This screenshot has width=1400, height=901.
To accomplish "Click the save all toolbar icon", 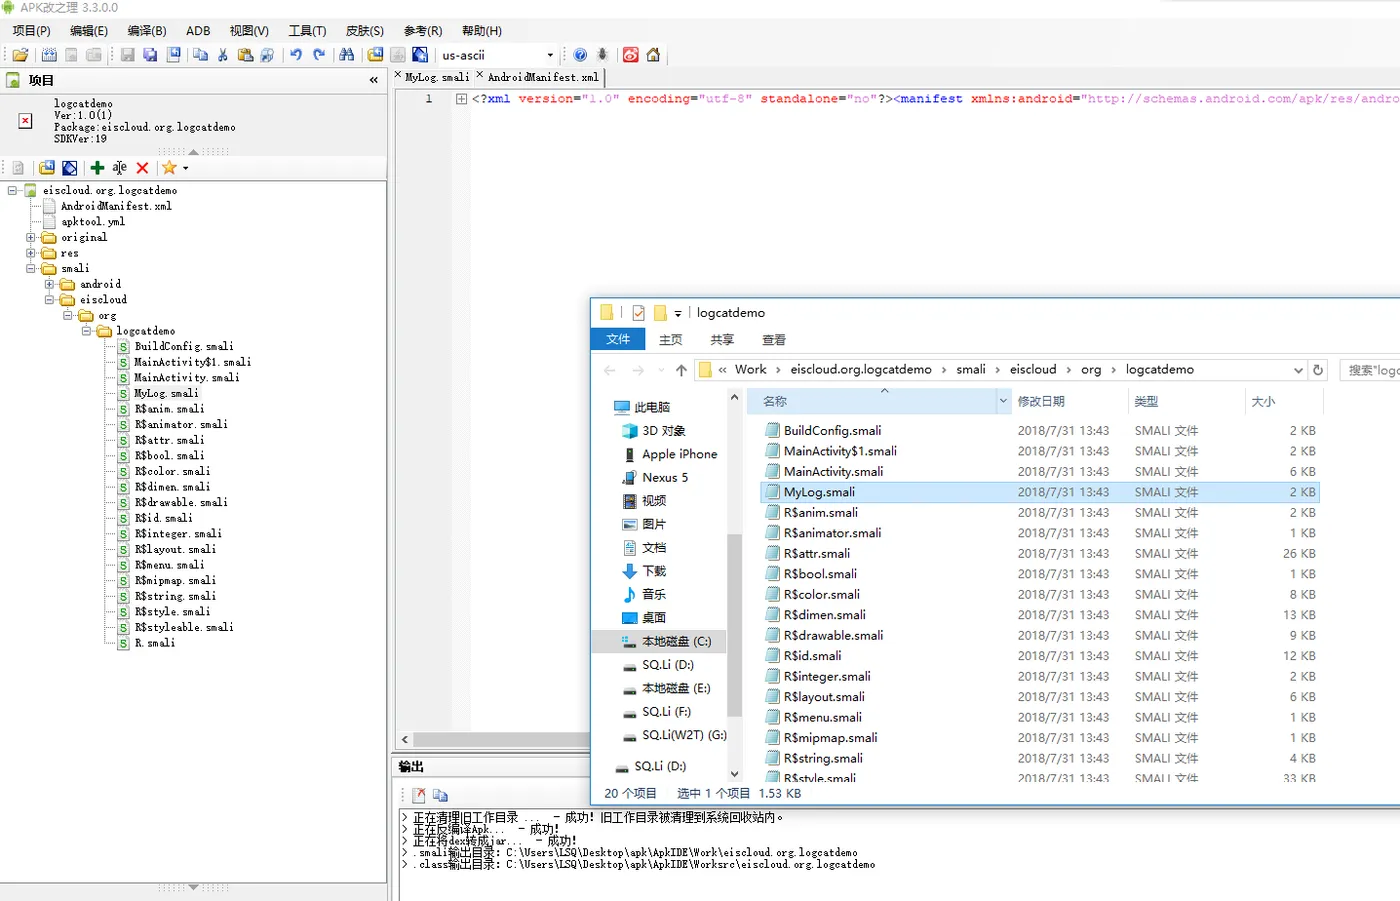I will [x=150, y=55].
